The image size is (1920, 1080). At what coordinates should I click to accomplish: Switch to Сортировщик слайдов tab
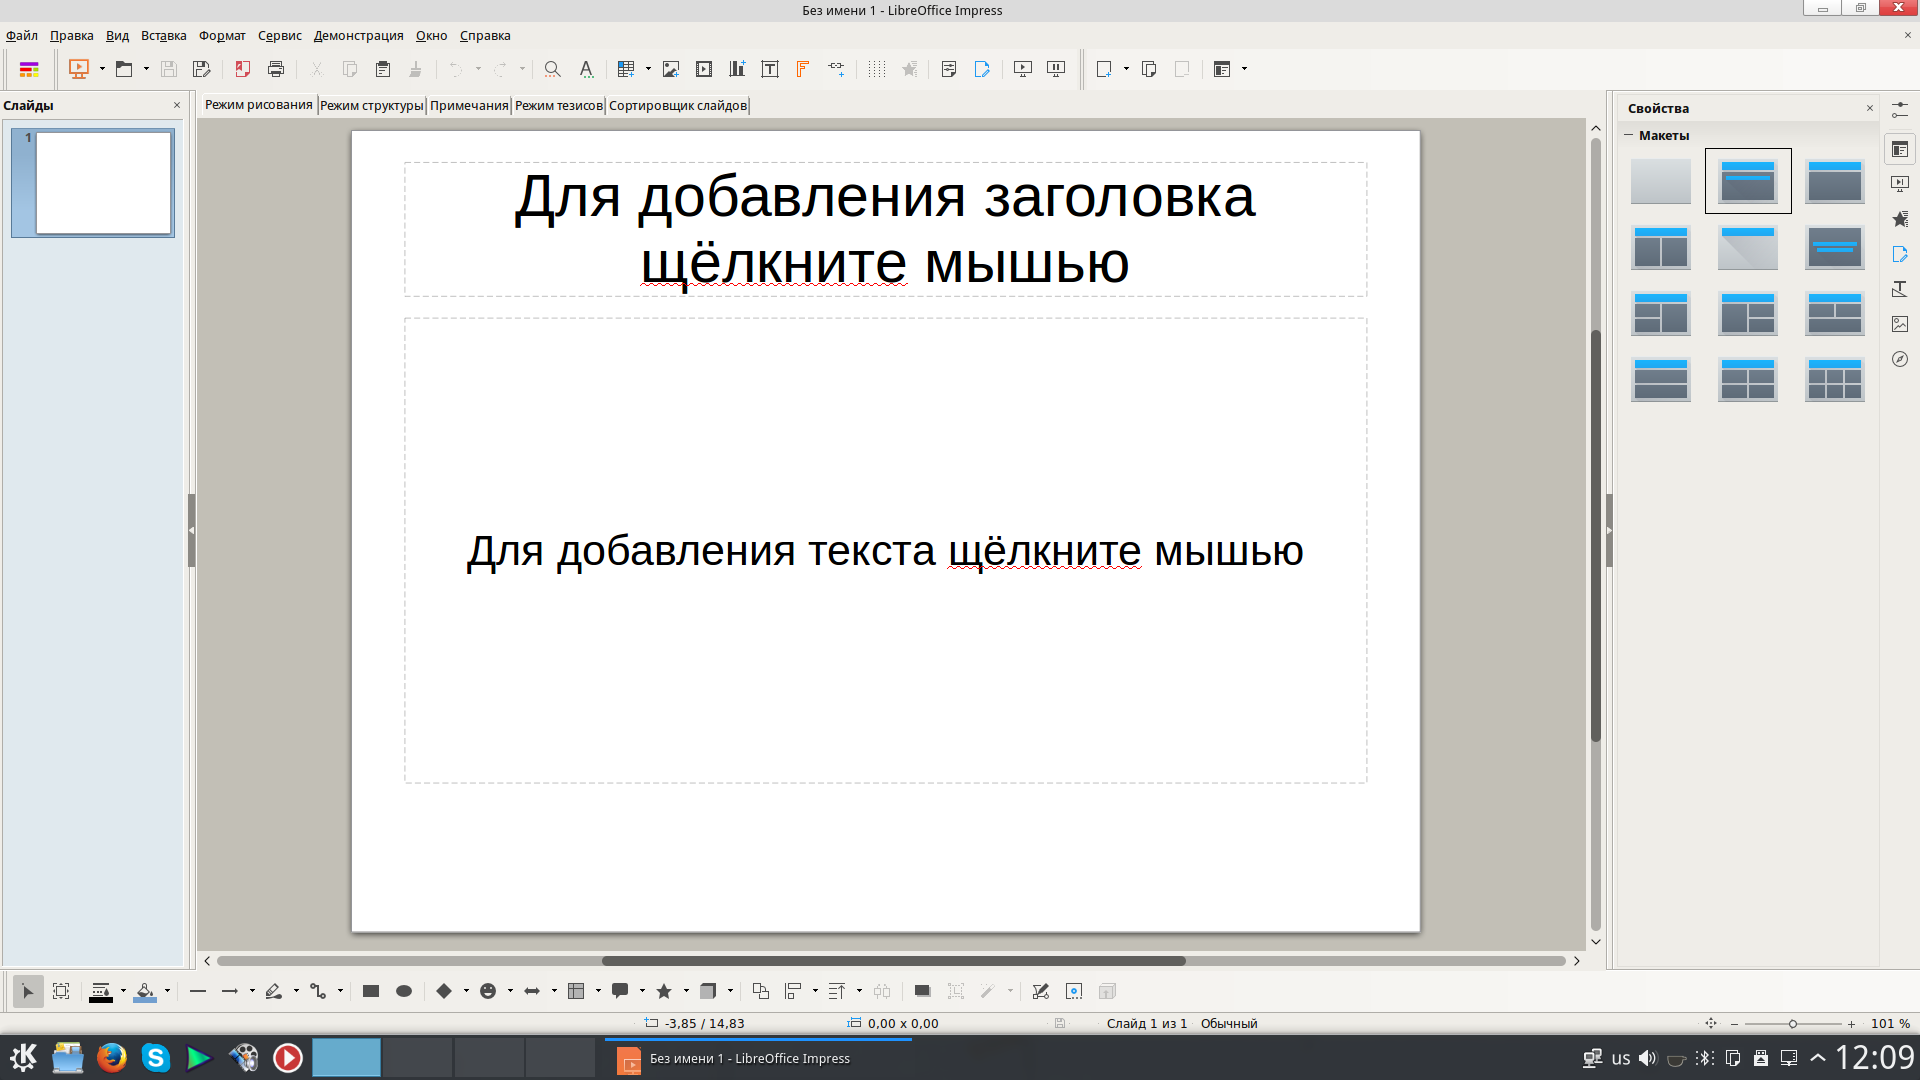[677, 105]
